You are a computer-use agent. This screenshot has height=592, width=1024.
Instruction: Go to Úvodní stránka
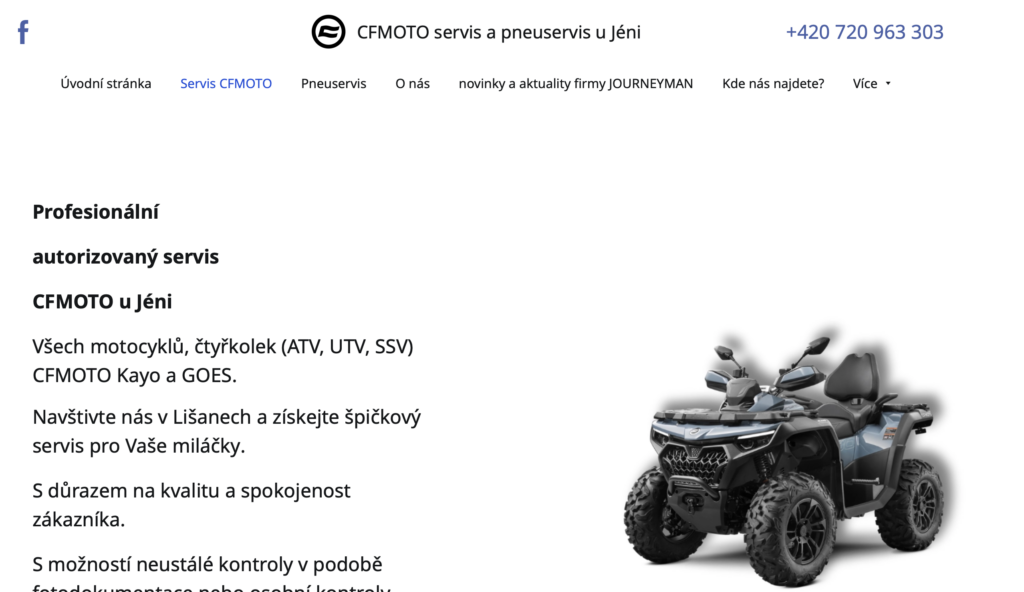tap(106, 84)
